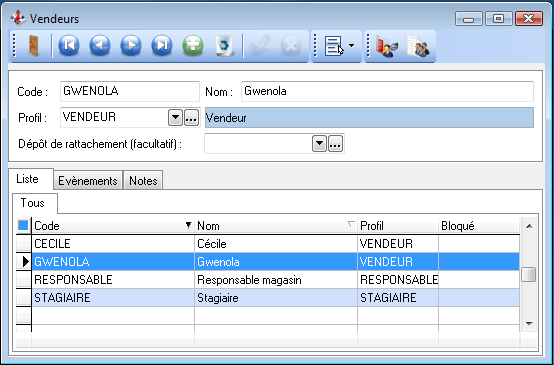Edit the Code field GWENOLA
The width and height of the screenshot is (554, 365).
130,91
